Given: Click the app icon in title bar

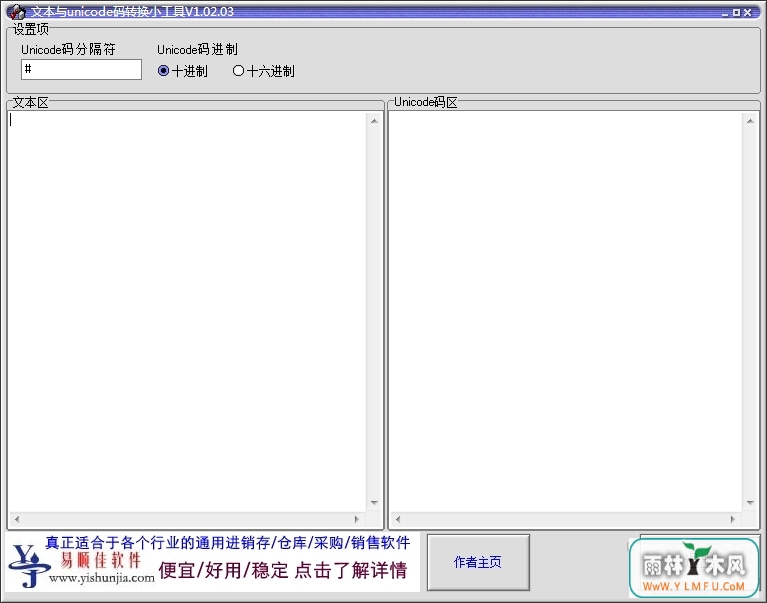Looking at the screenshot, I should 16,11.
